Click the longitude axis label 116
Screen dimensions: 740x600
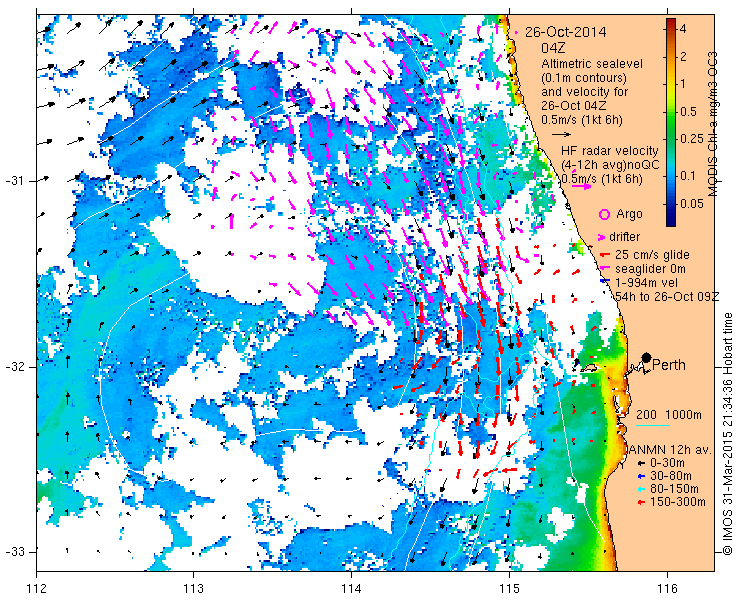[667, 588]
